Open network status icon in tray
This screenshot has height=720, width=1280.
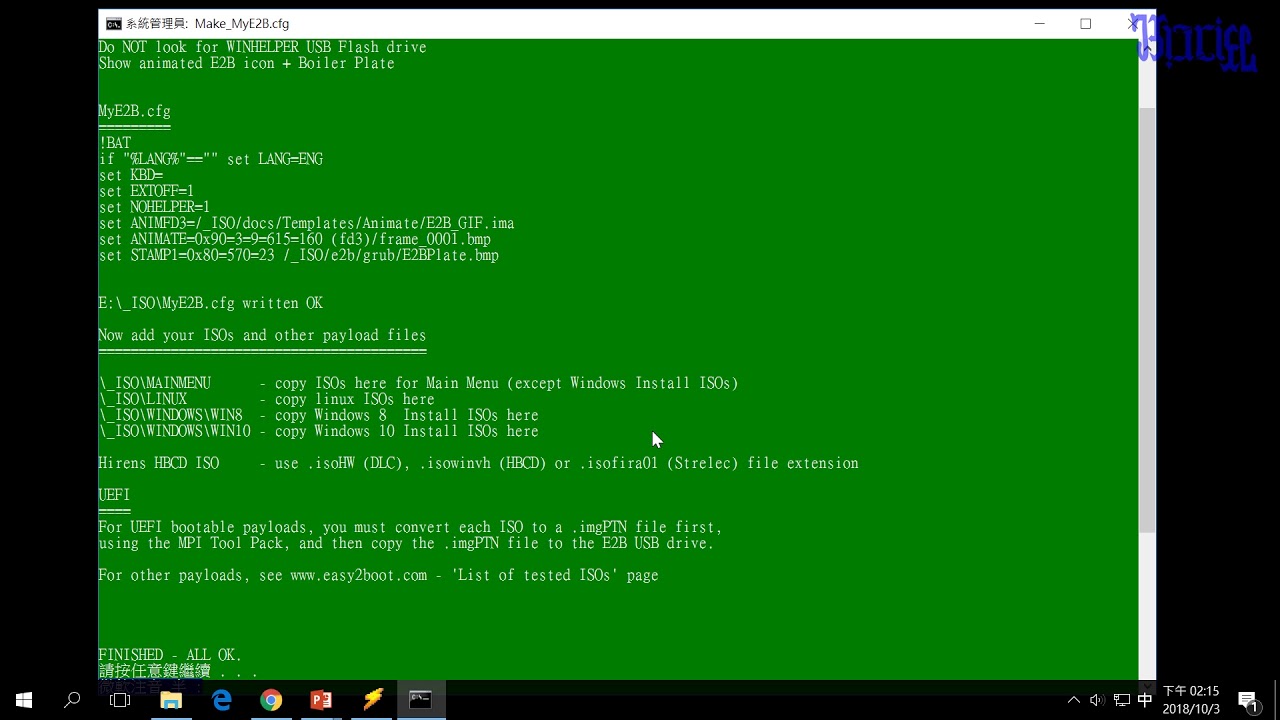(1121, 700)
